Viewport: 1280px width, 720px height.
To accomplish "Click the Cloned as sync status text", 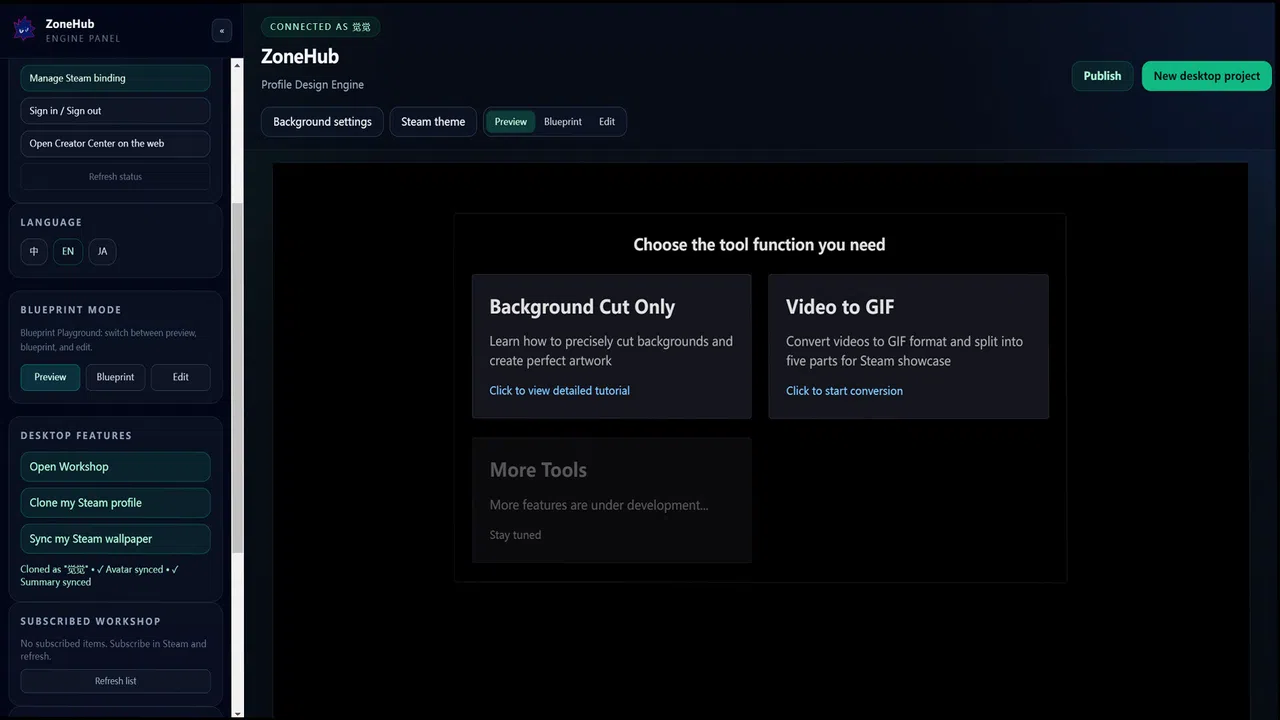I will click(x=100, y=575).
